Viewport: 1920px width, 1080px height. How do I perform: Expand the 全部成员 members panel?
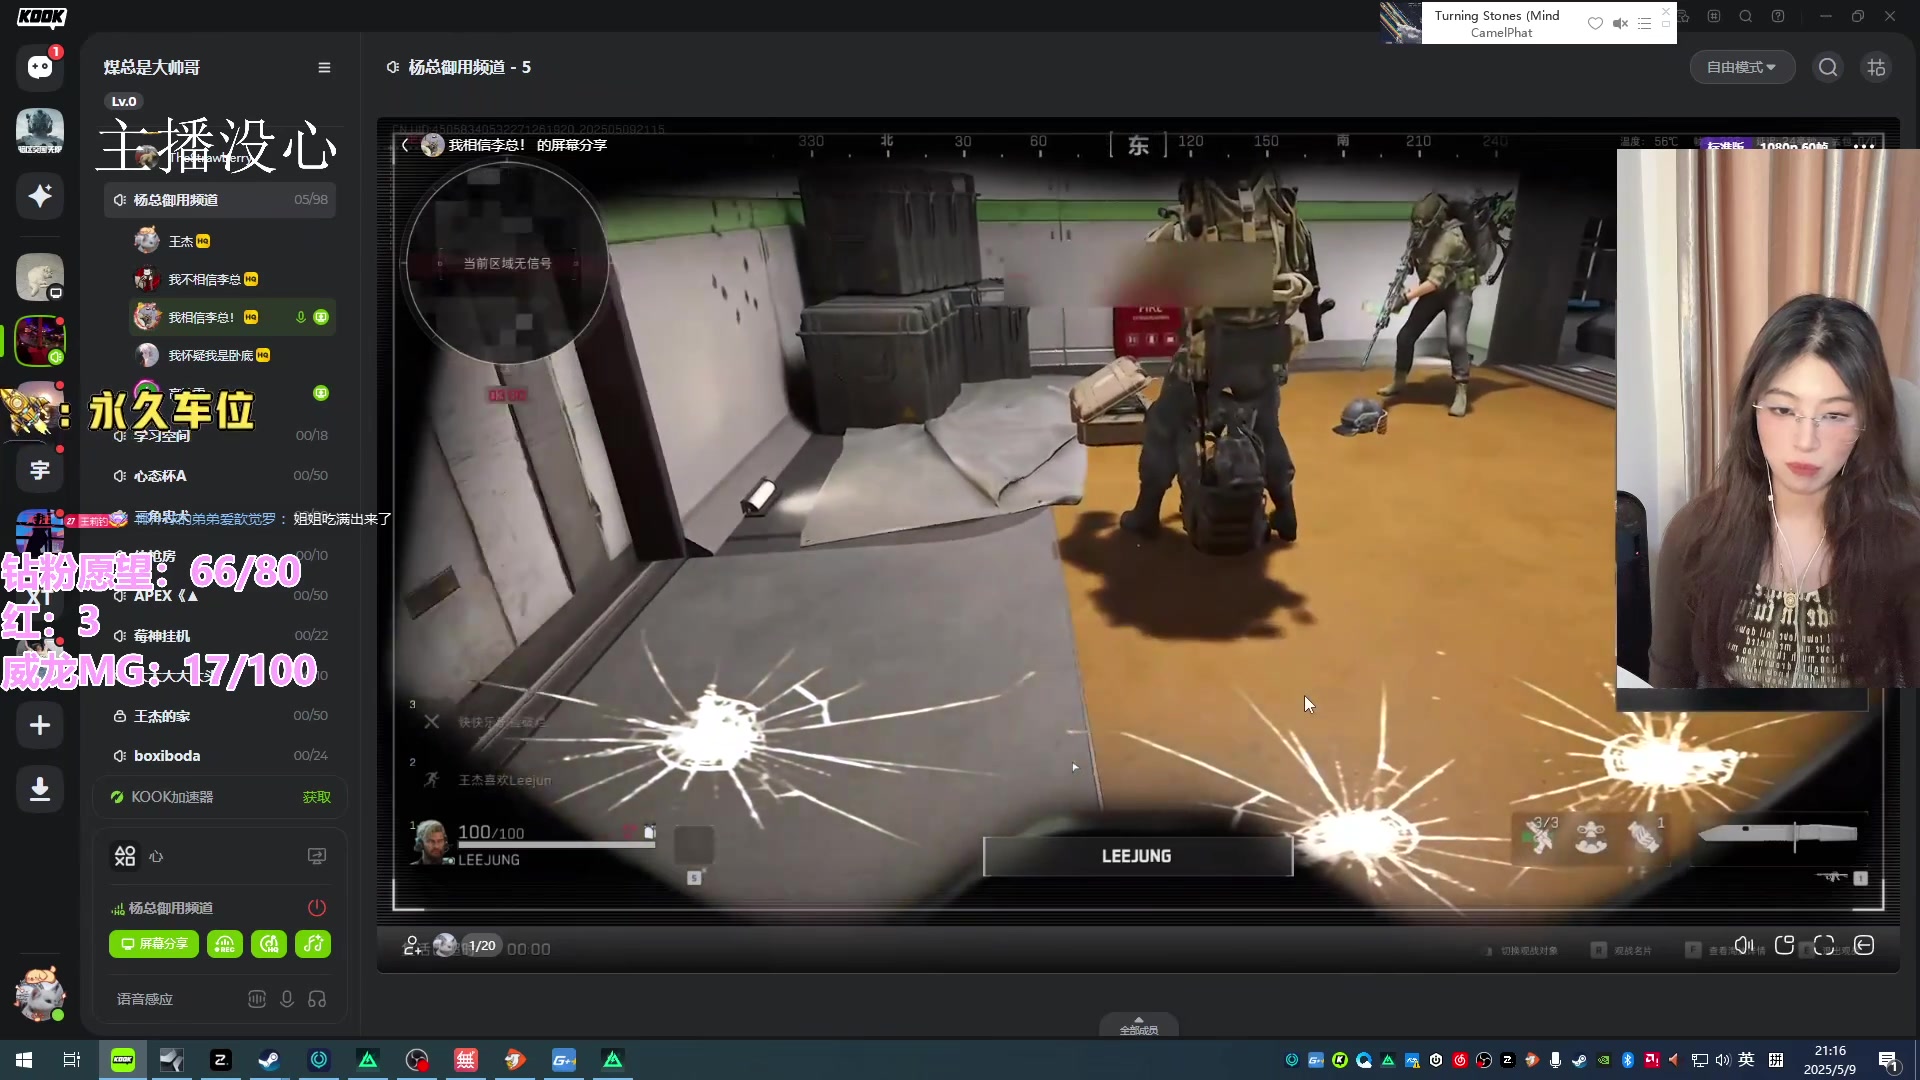[x=1138, y=1026]
